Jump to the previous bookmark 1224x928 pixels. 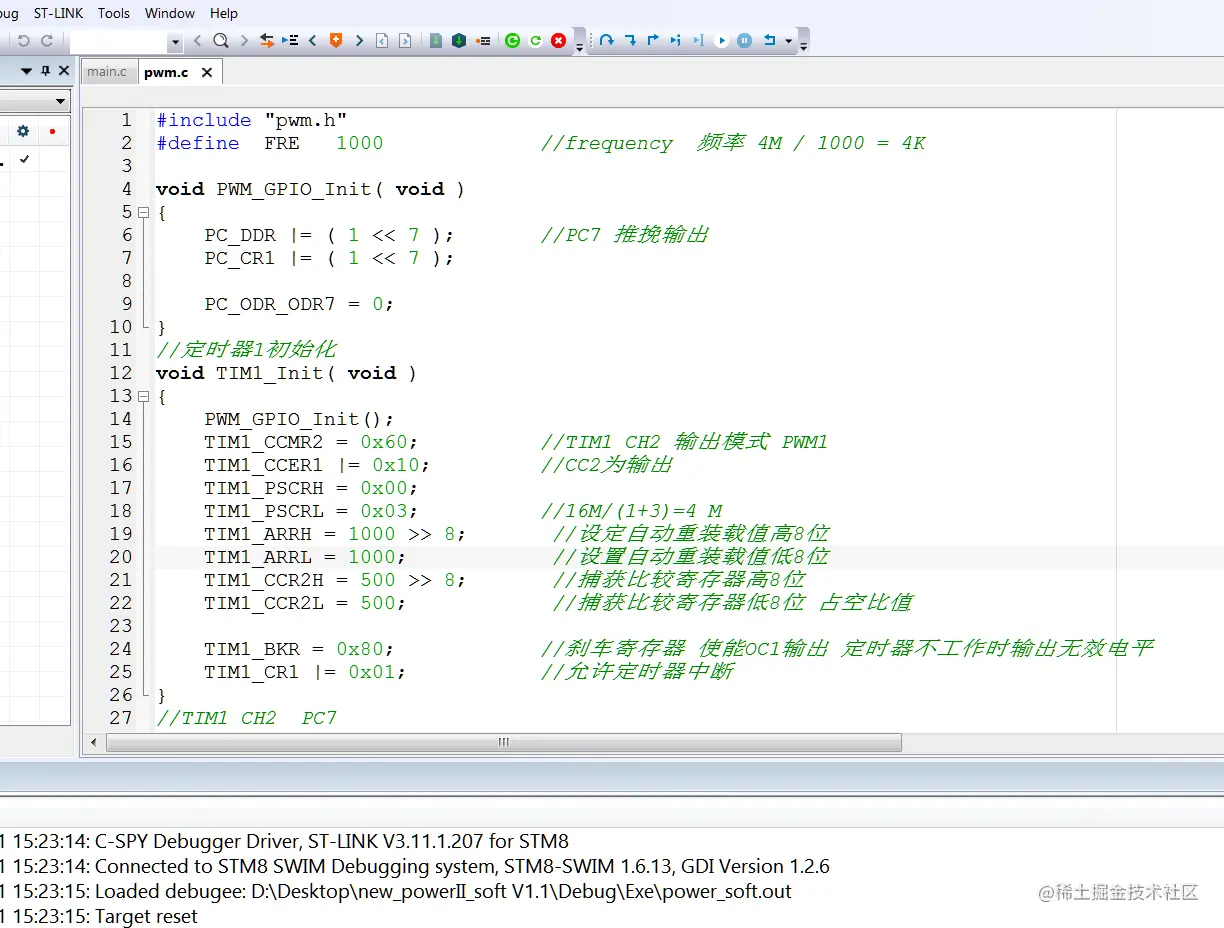[x=312, y=41]
